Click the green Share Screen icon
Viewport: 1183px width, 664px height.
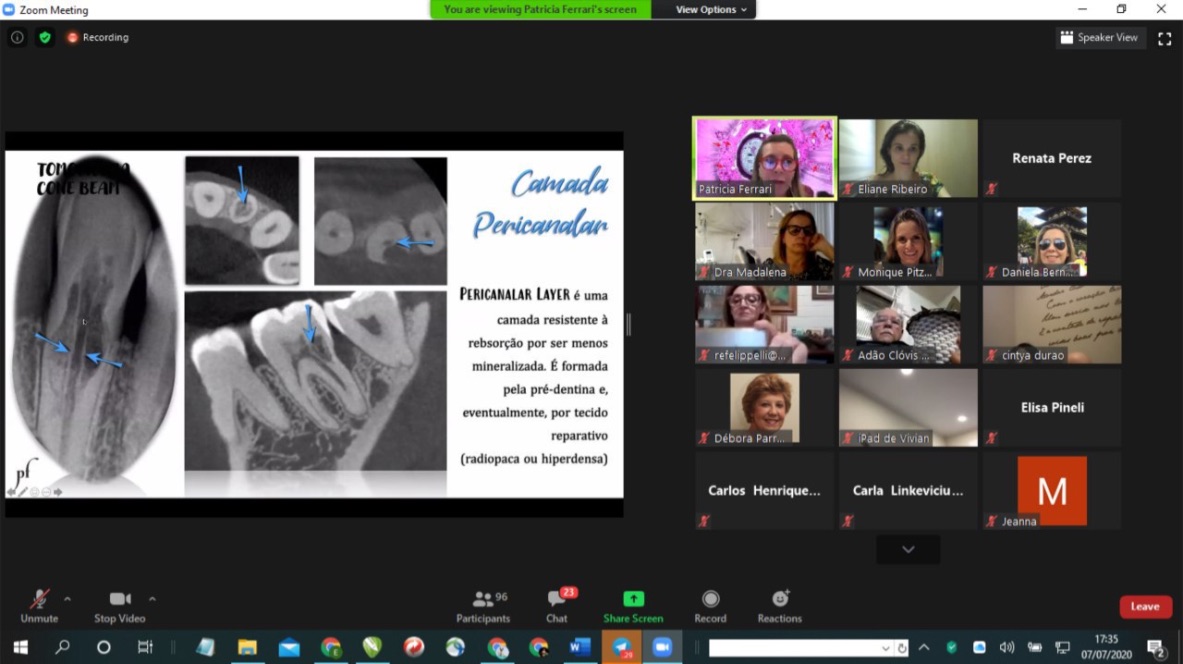pos(633,599)
